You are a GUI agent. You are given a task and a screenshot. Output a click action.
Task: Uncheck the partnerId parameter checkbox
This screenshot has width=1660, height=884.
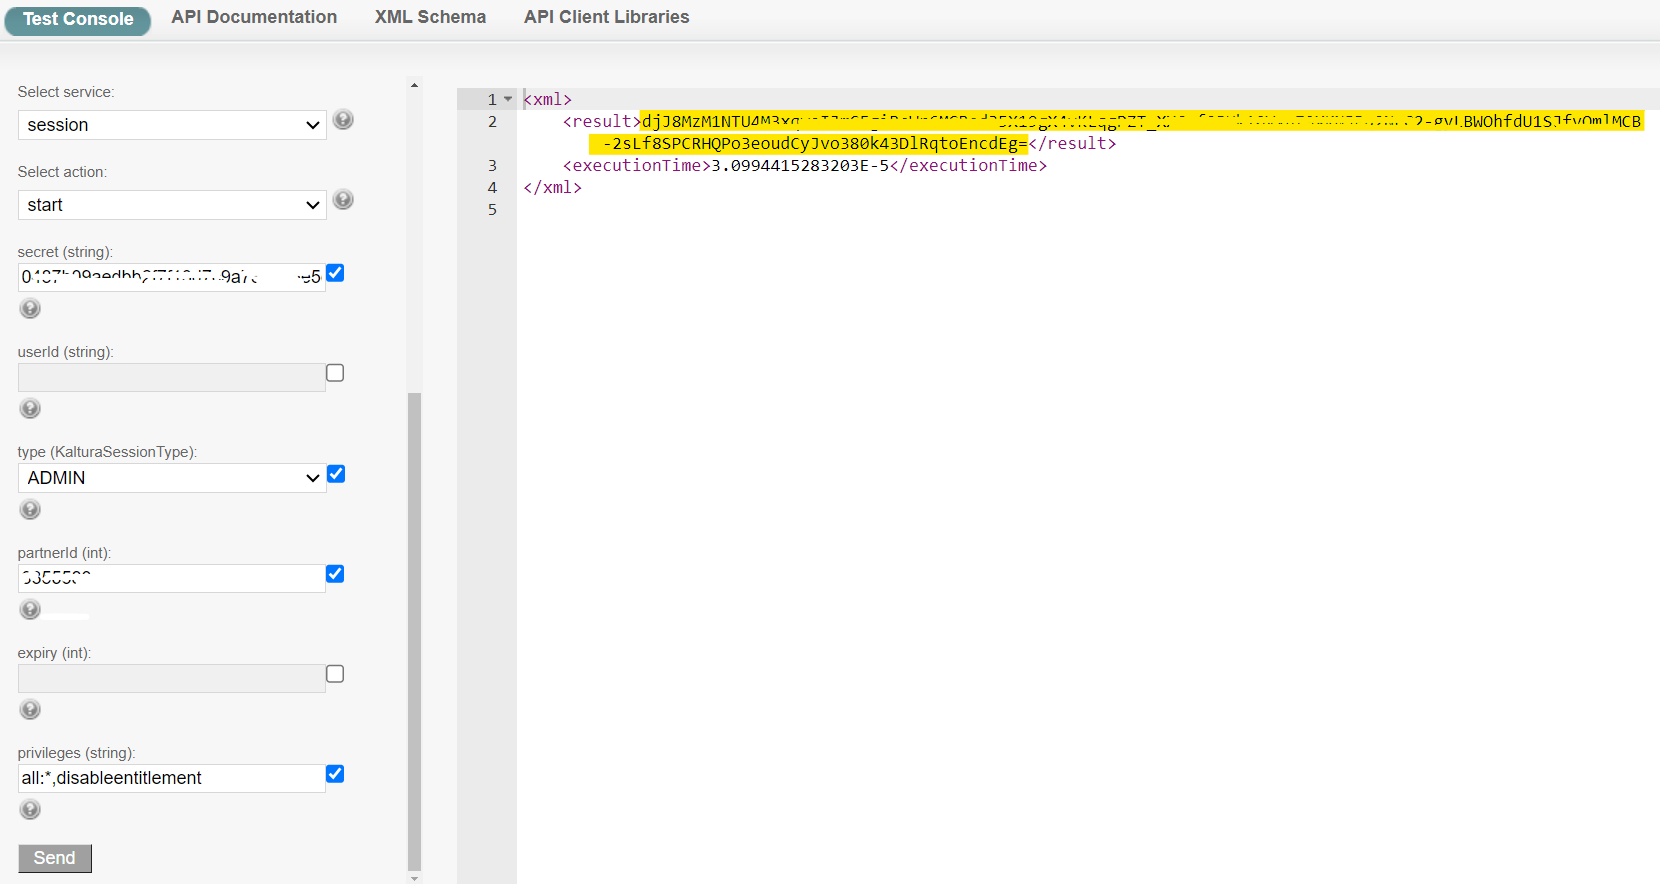(x=335, y=574)
